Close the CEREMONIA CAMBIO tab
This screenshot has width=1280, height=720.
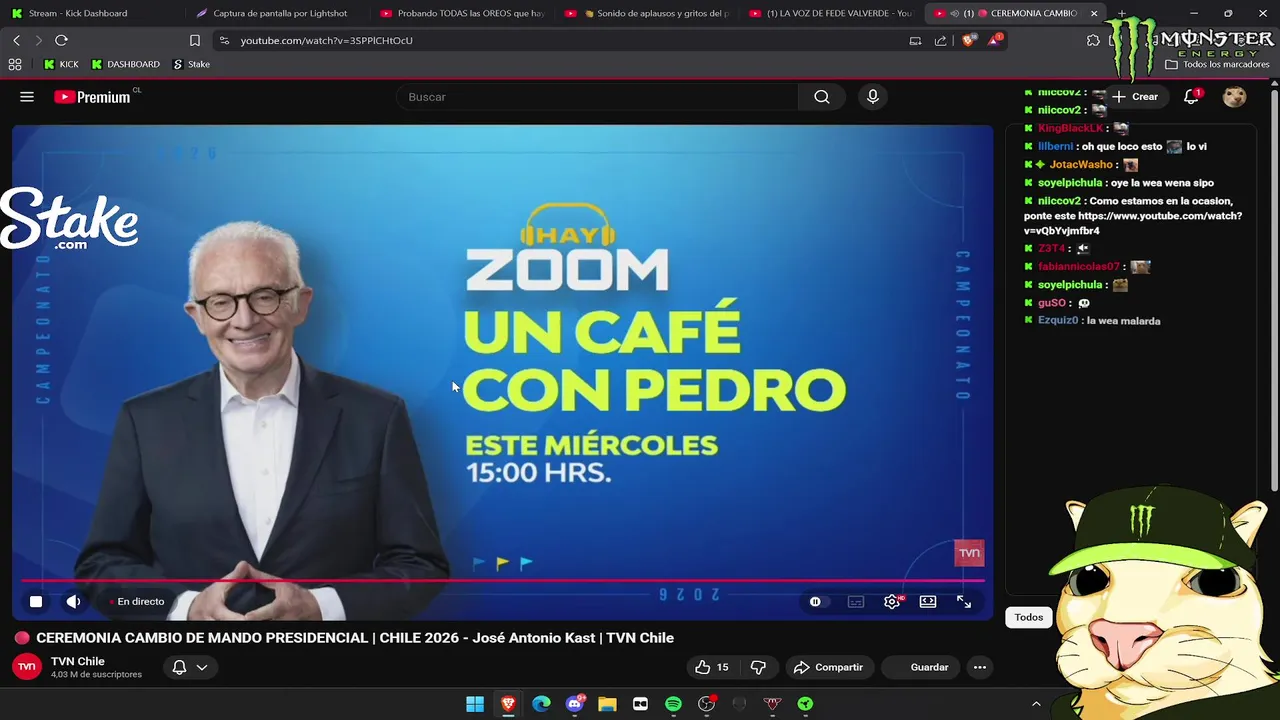pos(1094,13)
